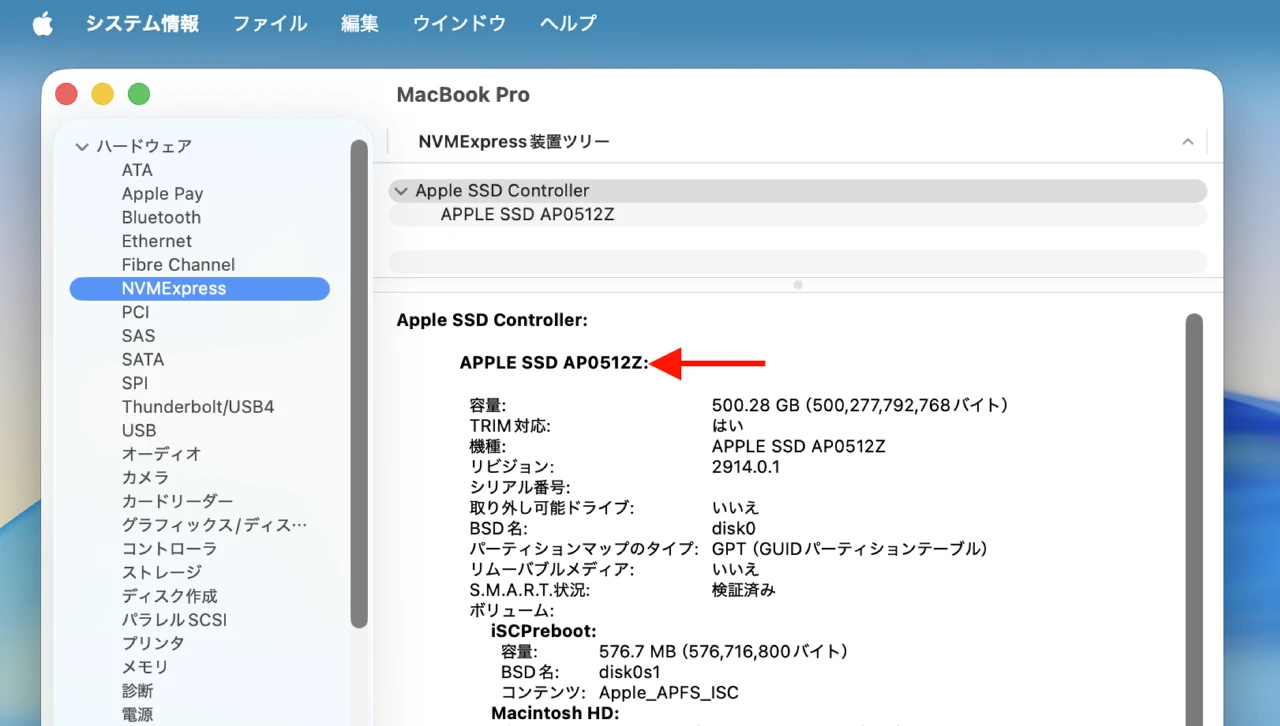The image size is (1280, 726).
Task: Select メモリ in the sidebar
Action: pos(147,667)
